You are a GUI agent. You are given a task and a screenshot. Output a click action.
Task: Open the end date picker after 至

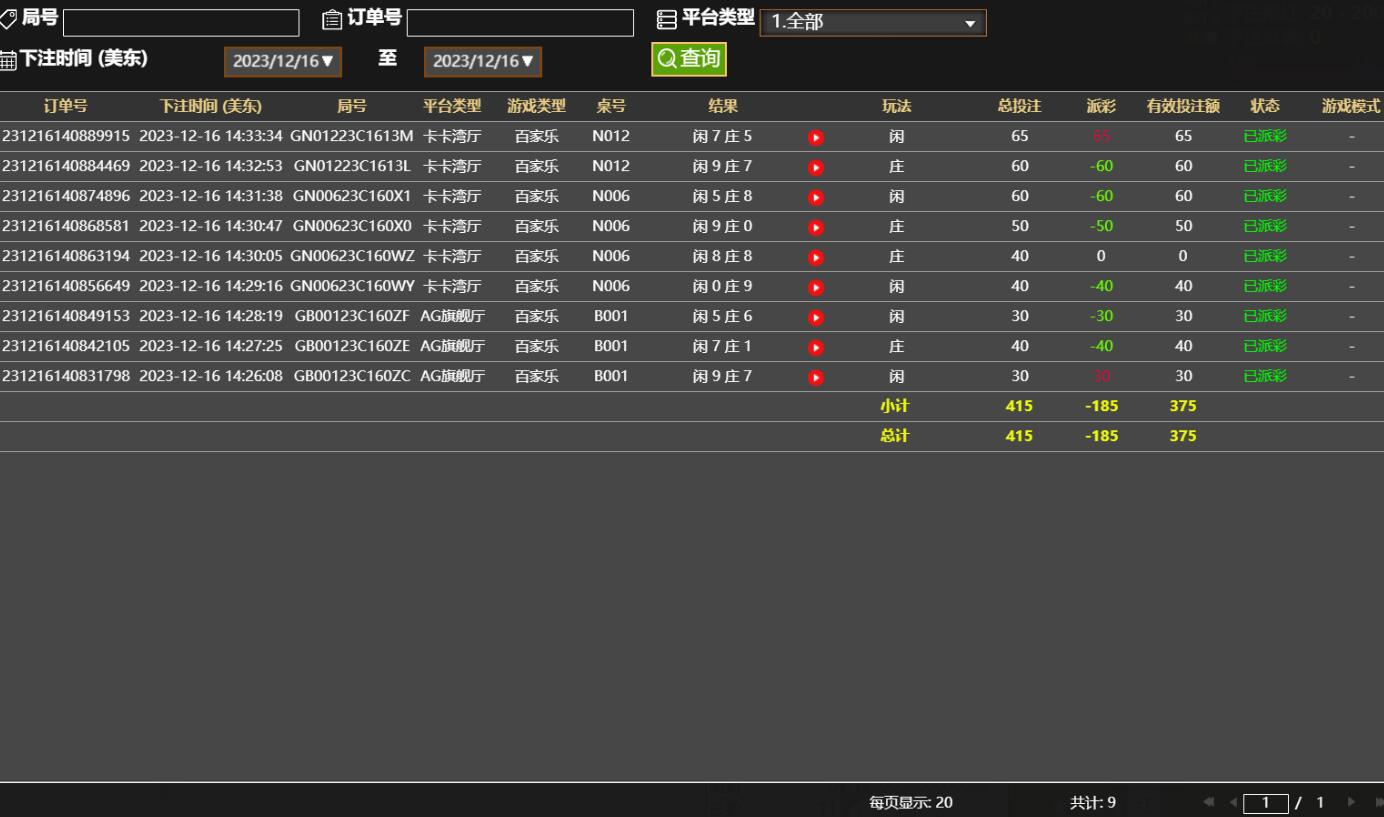point(483,61)
